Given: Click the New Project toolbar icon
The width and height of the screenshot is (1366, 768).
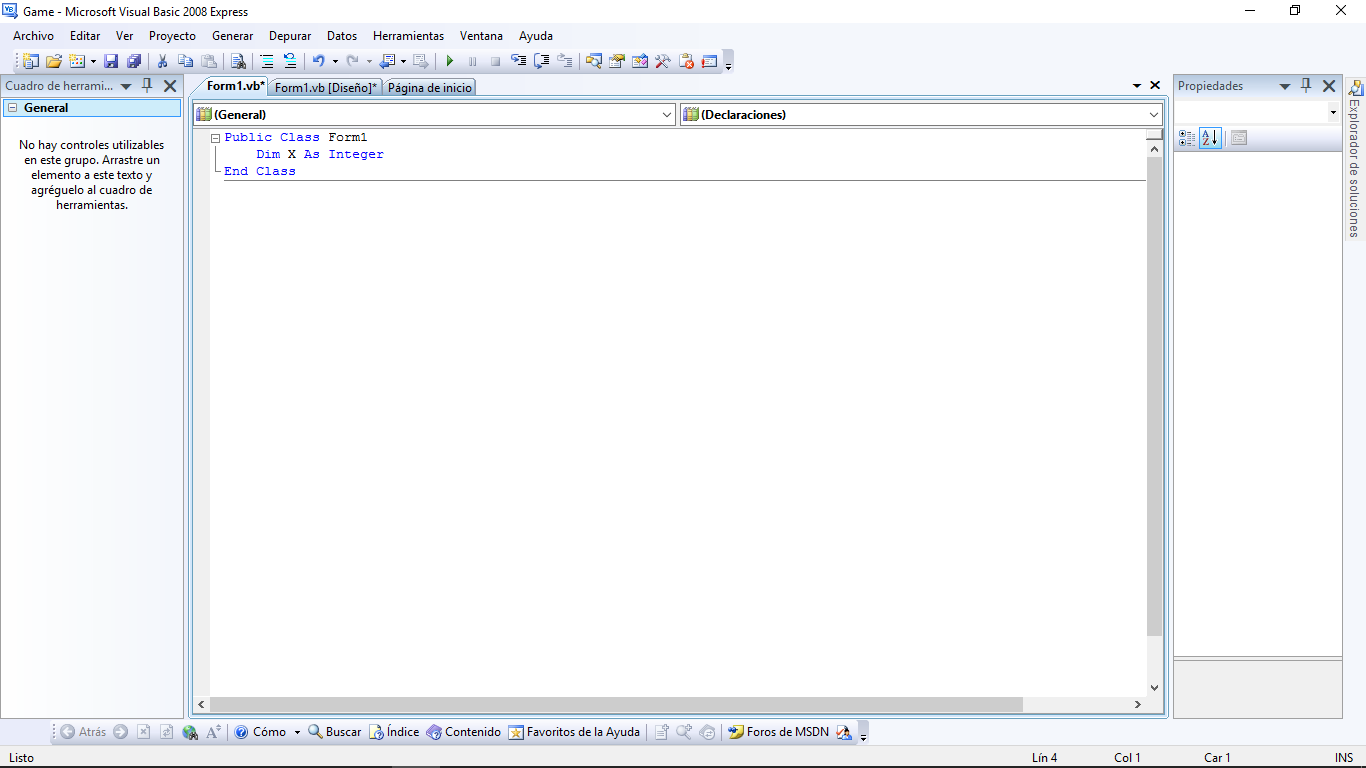Looking at the screenshot, I should pos(31,61).
